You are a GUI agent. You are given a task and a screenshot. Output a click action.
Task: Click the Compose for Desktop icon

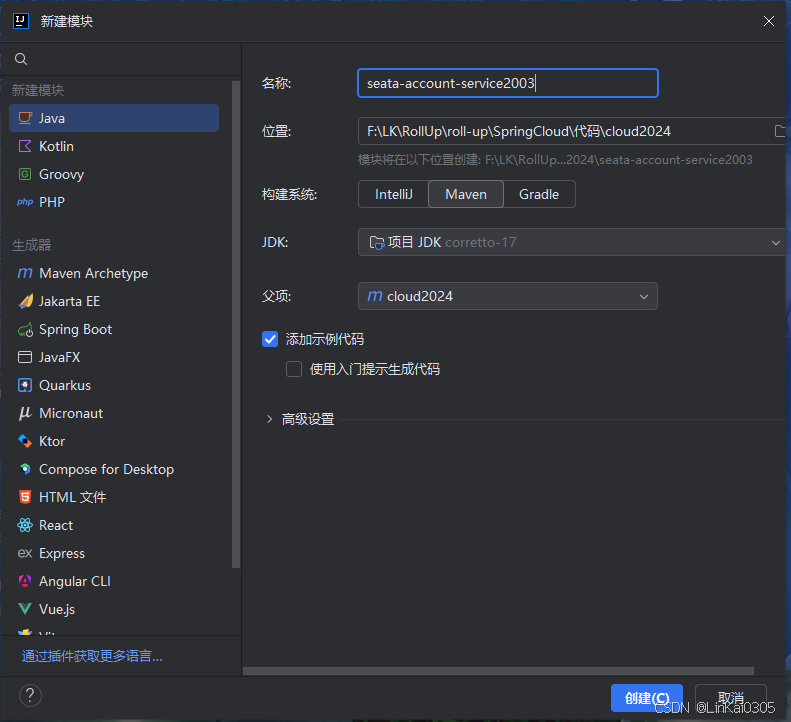click(x=25, y=469)
